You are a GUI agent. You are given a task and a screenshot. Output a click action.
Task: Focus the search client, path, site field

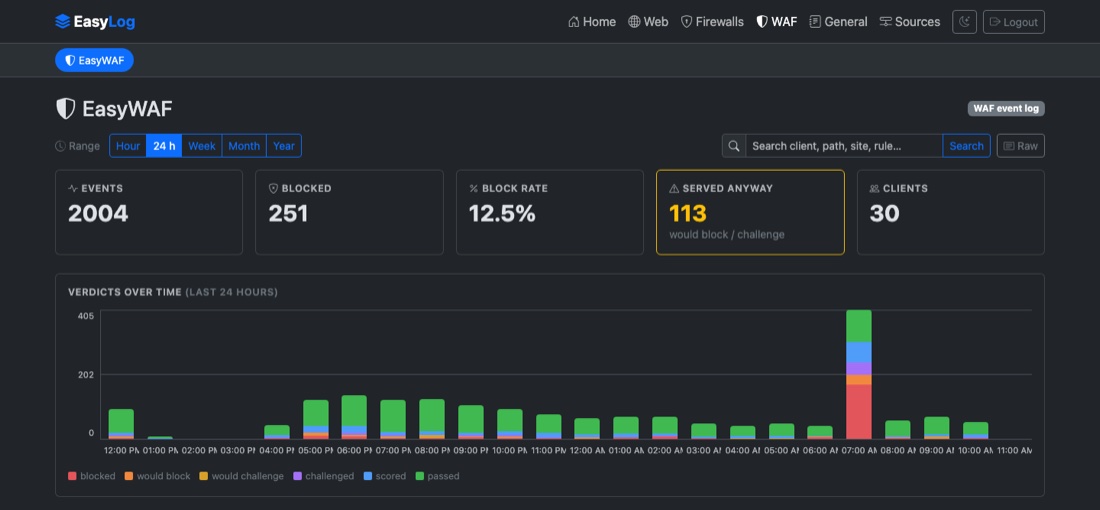coord(844,146)
